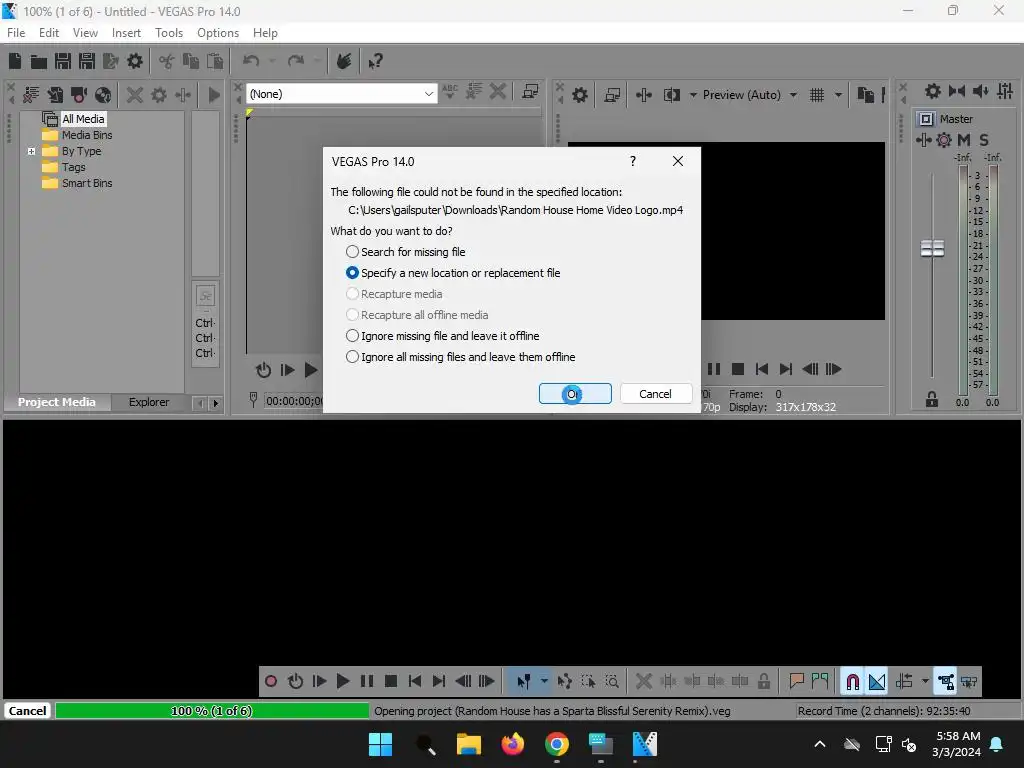Screen dimensions: 1024x768
Task: Toggle Enable Snapping magnet icon
Action: click(x=852, y=682)
